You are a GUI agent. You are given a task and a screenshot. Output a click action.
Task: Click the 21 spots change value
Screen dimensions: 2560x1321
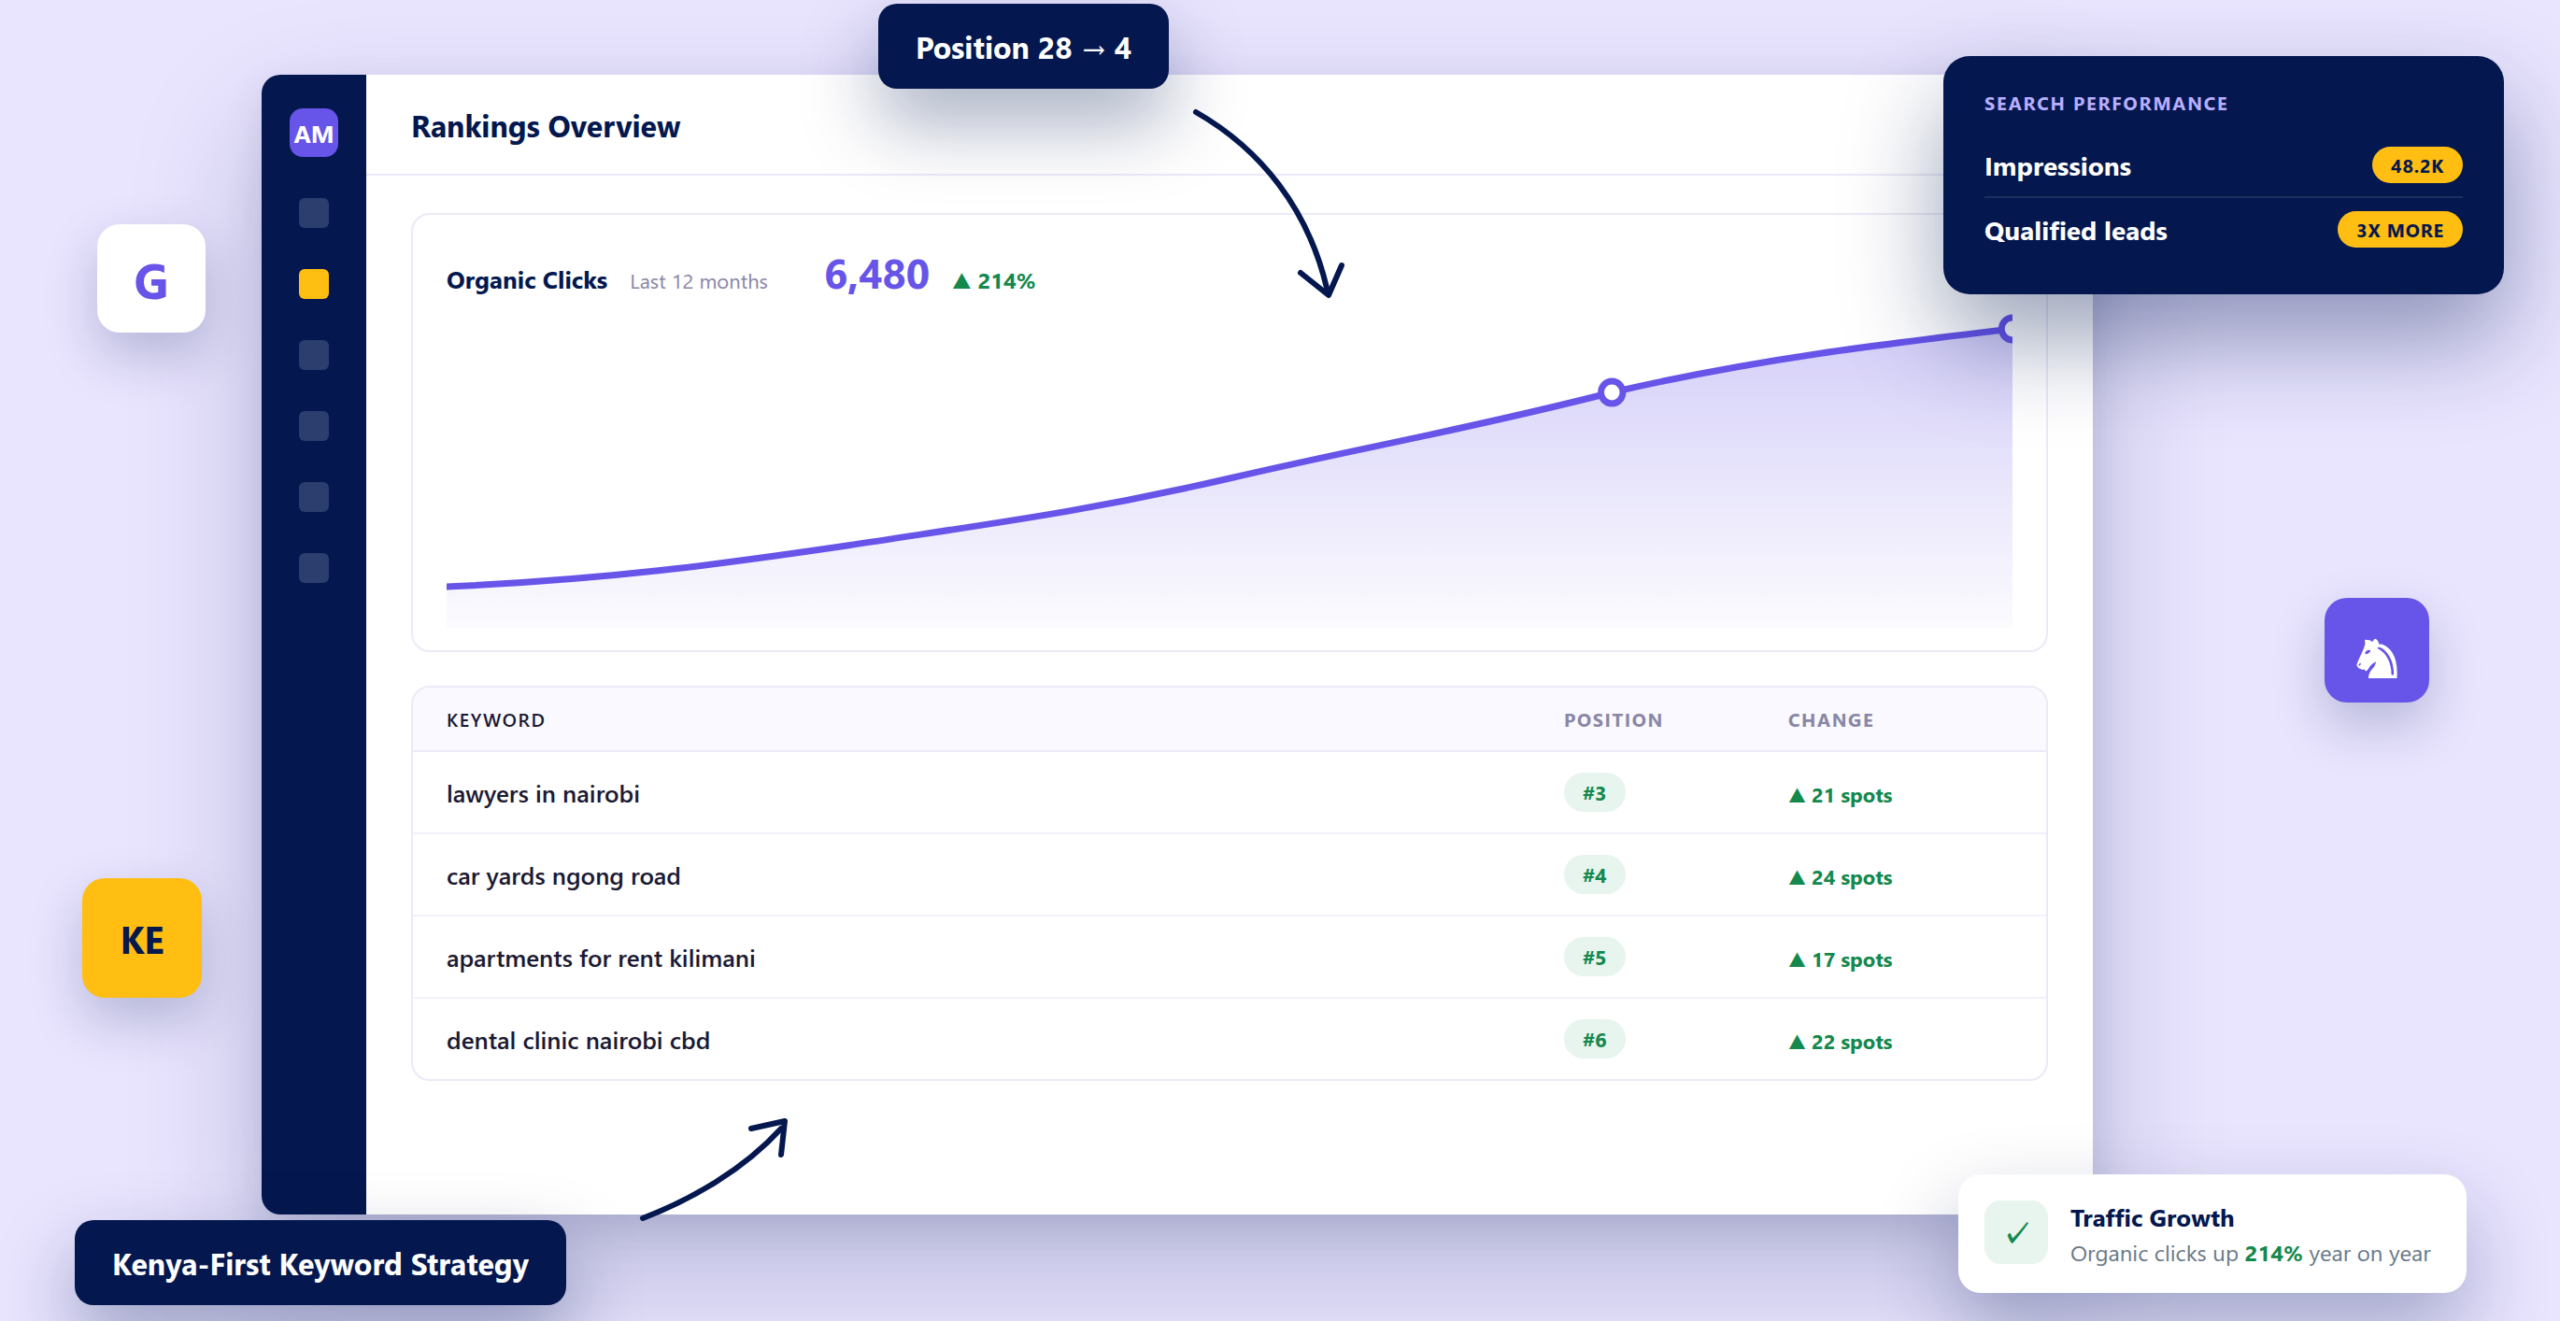coord(1840,795)
